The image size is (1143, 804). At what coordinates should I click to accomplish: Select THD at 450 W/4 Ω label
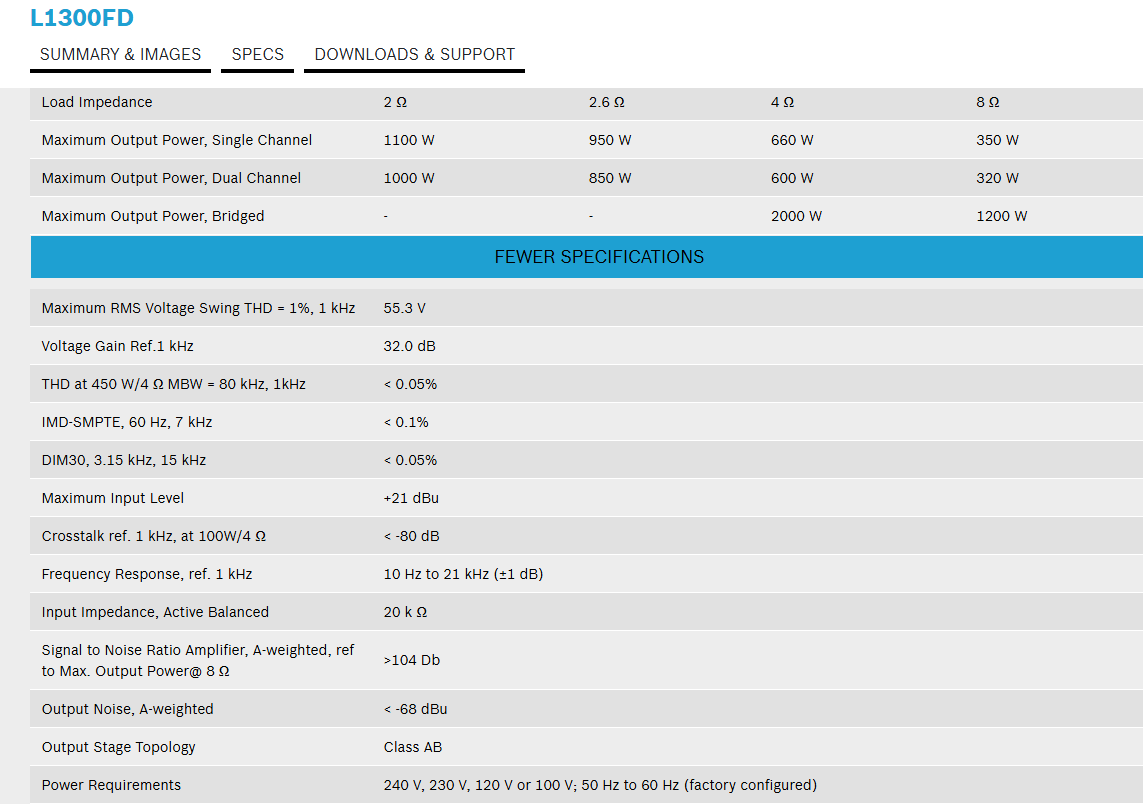pos(173,383)
